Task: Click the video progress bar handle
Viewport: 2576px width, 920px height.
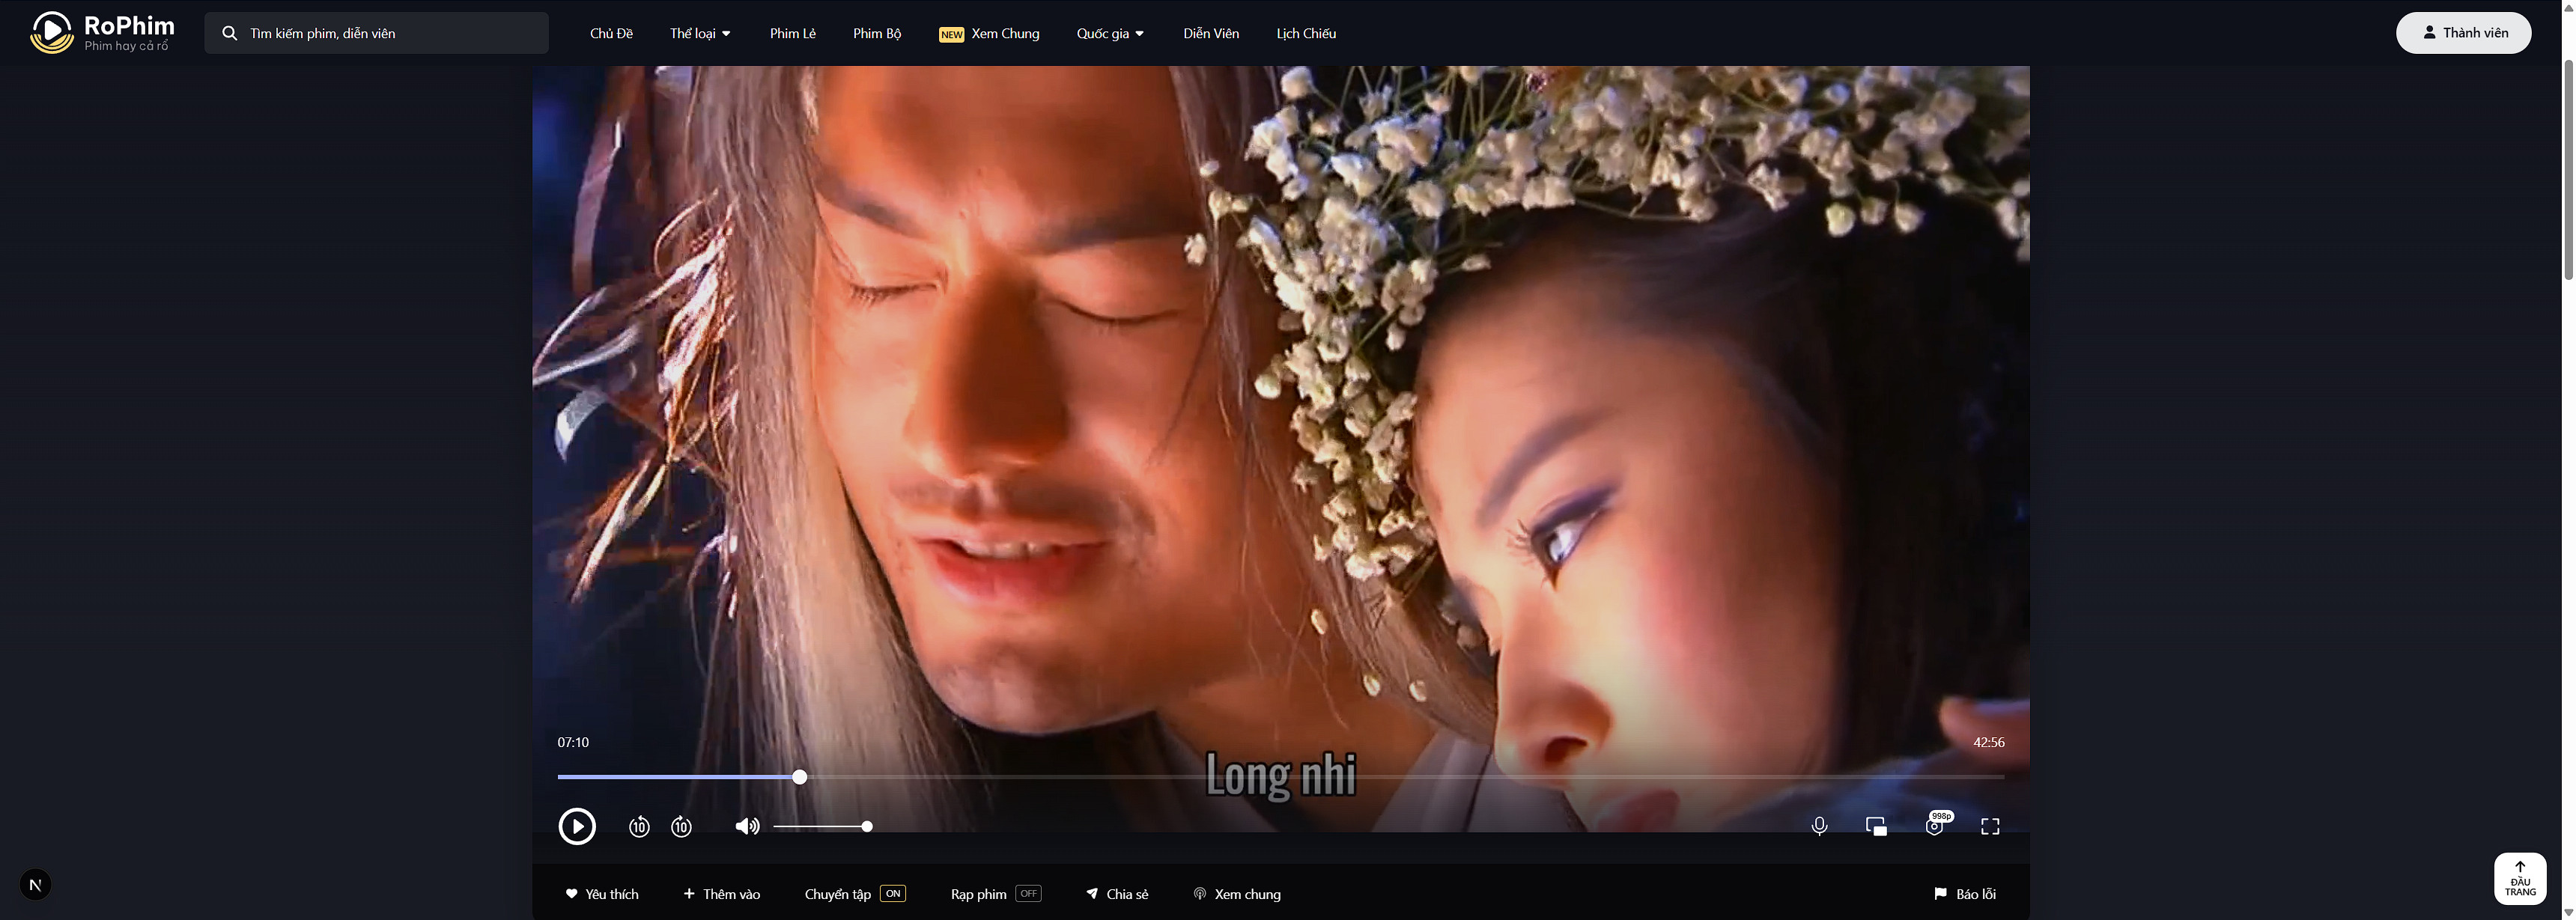Action: coord(800,777)
